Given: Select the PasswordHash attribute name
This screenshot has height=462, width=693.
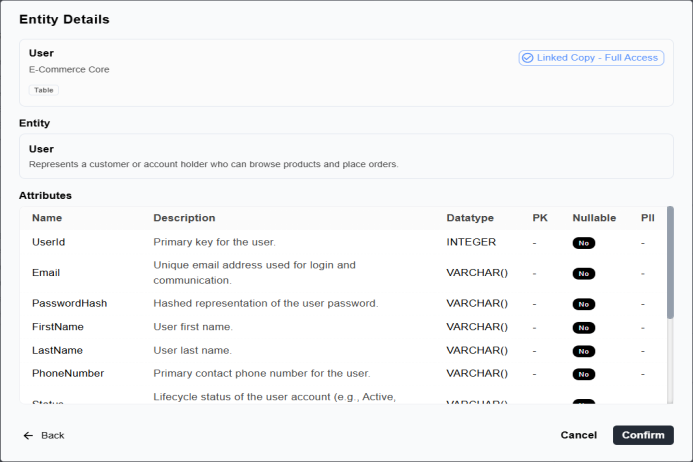Looking at the screenshot, I should pyautogui.click(x=69, y=303).
